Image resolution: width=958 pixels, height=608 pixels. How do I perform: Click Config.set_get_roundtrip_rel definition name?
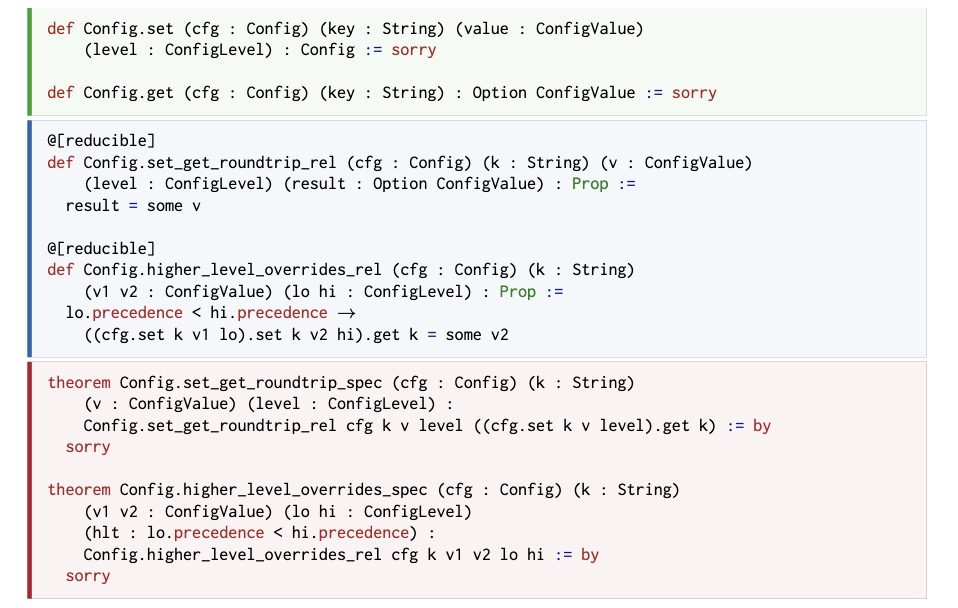point(210,163)
